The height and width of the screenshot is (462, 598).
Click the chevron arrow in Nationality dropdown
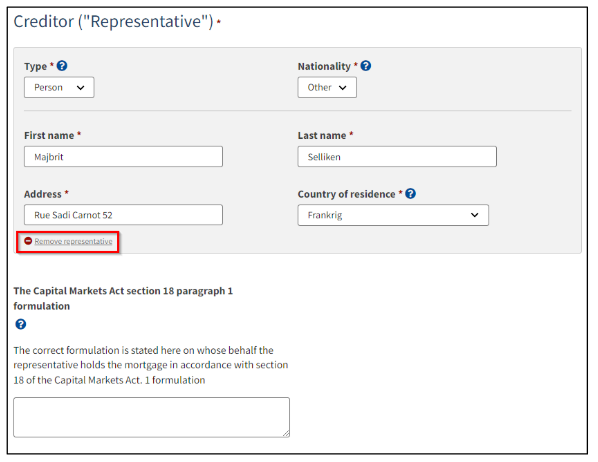coord(343,88)
